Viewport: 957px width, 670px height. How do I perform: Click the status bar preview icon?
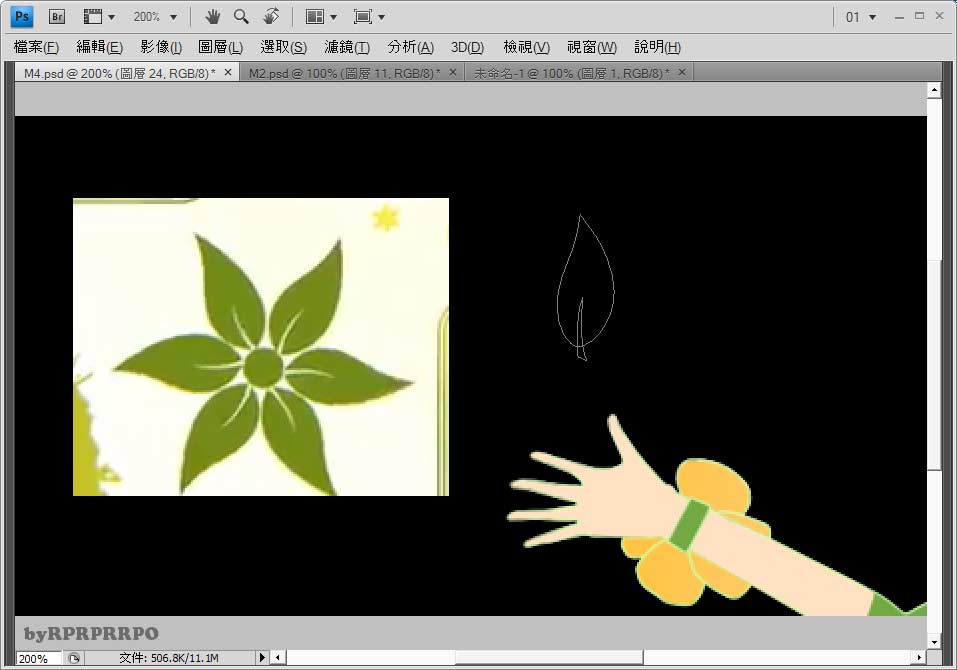74,658
